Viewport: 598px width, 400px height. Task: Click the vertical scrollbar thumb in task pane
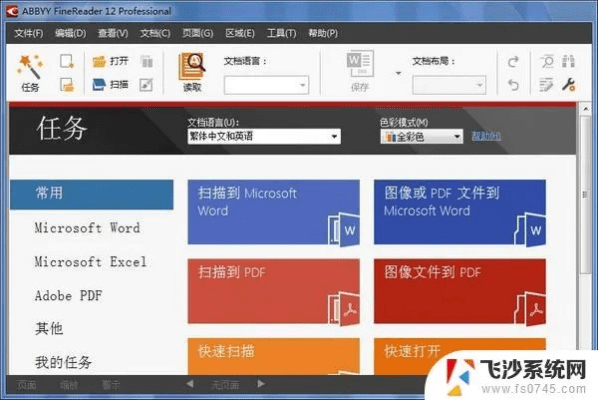(x=585, y=194)
